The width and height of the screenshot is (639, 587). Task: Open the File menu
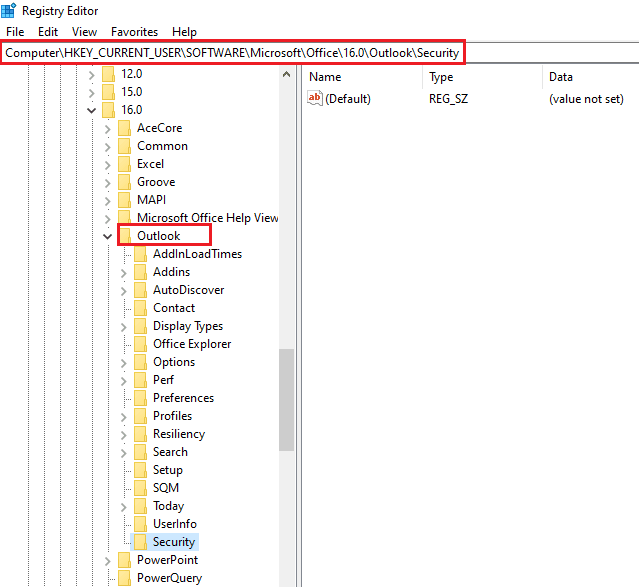point(15,32)
